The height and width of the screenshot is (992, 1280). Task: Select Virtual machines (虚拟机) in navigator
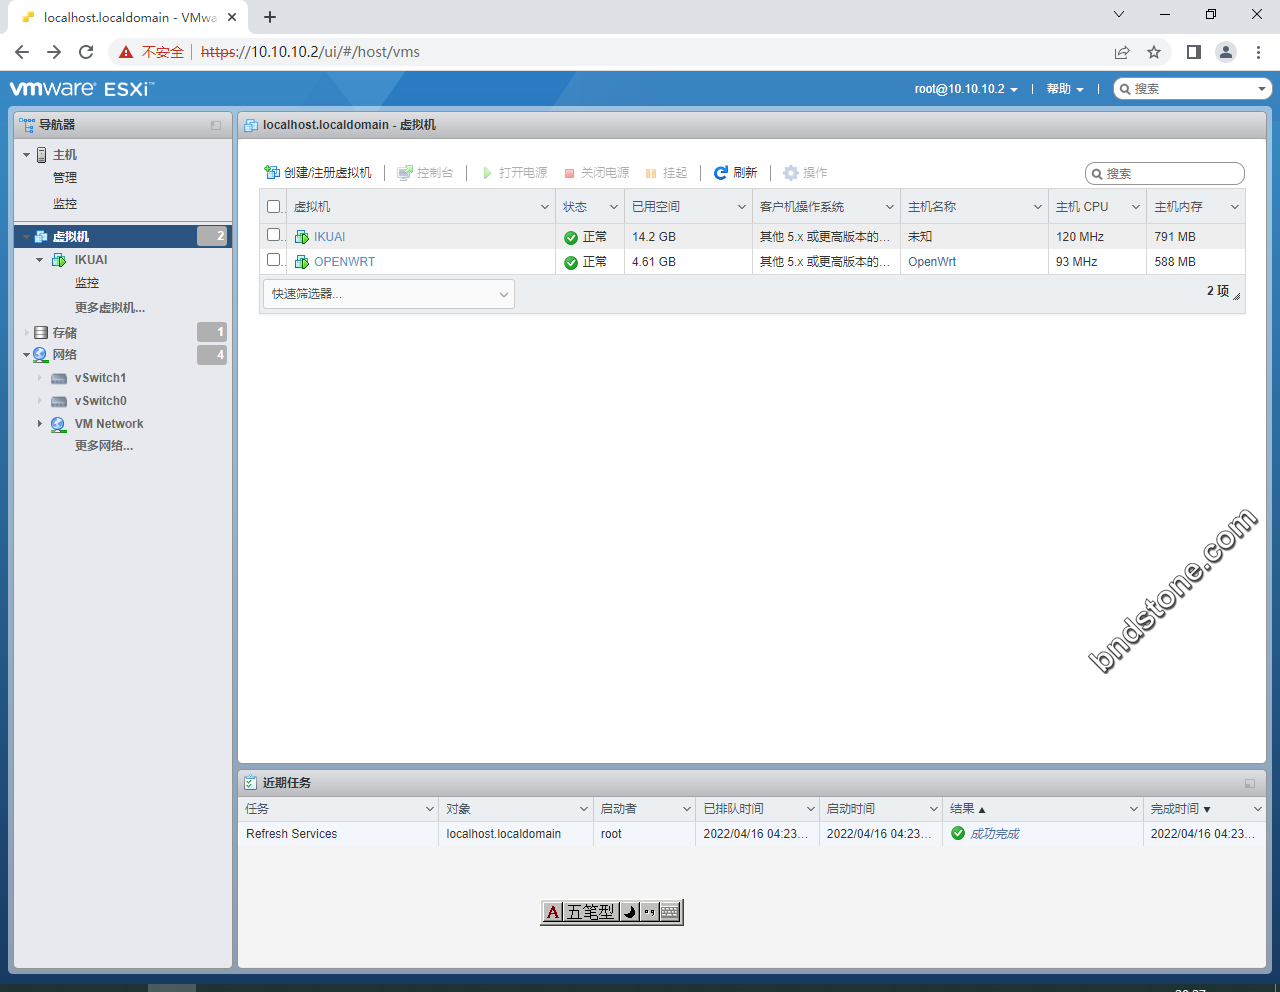123,237
